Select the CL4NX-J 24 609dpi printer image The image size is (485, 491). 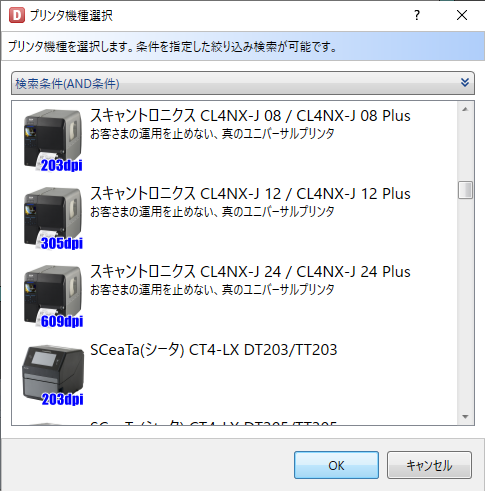coord(53,296)
